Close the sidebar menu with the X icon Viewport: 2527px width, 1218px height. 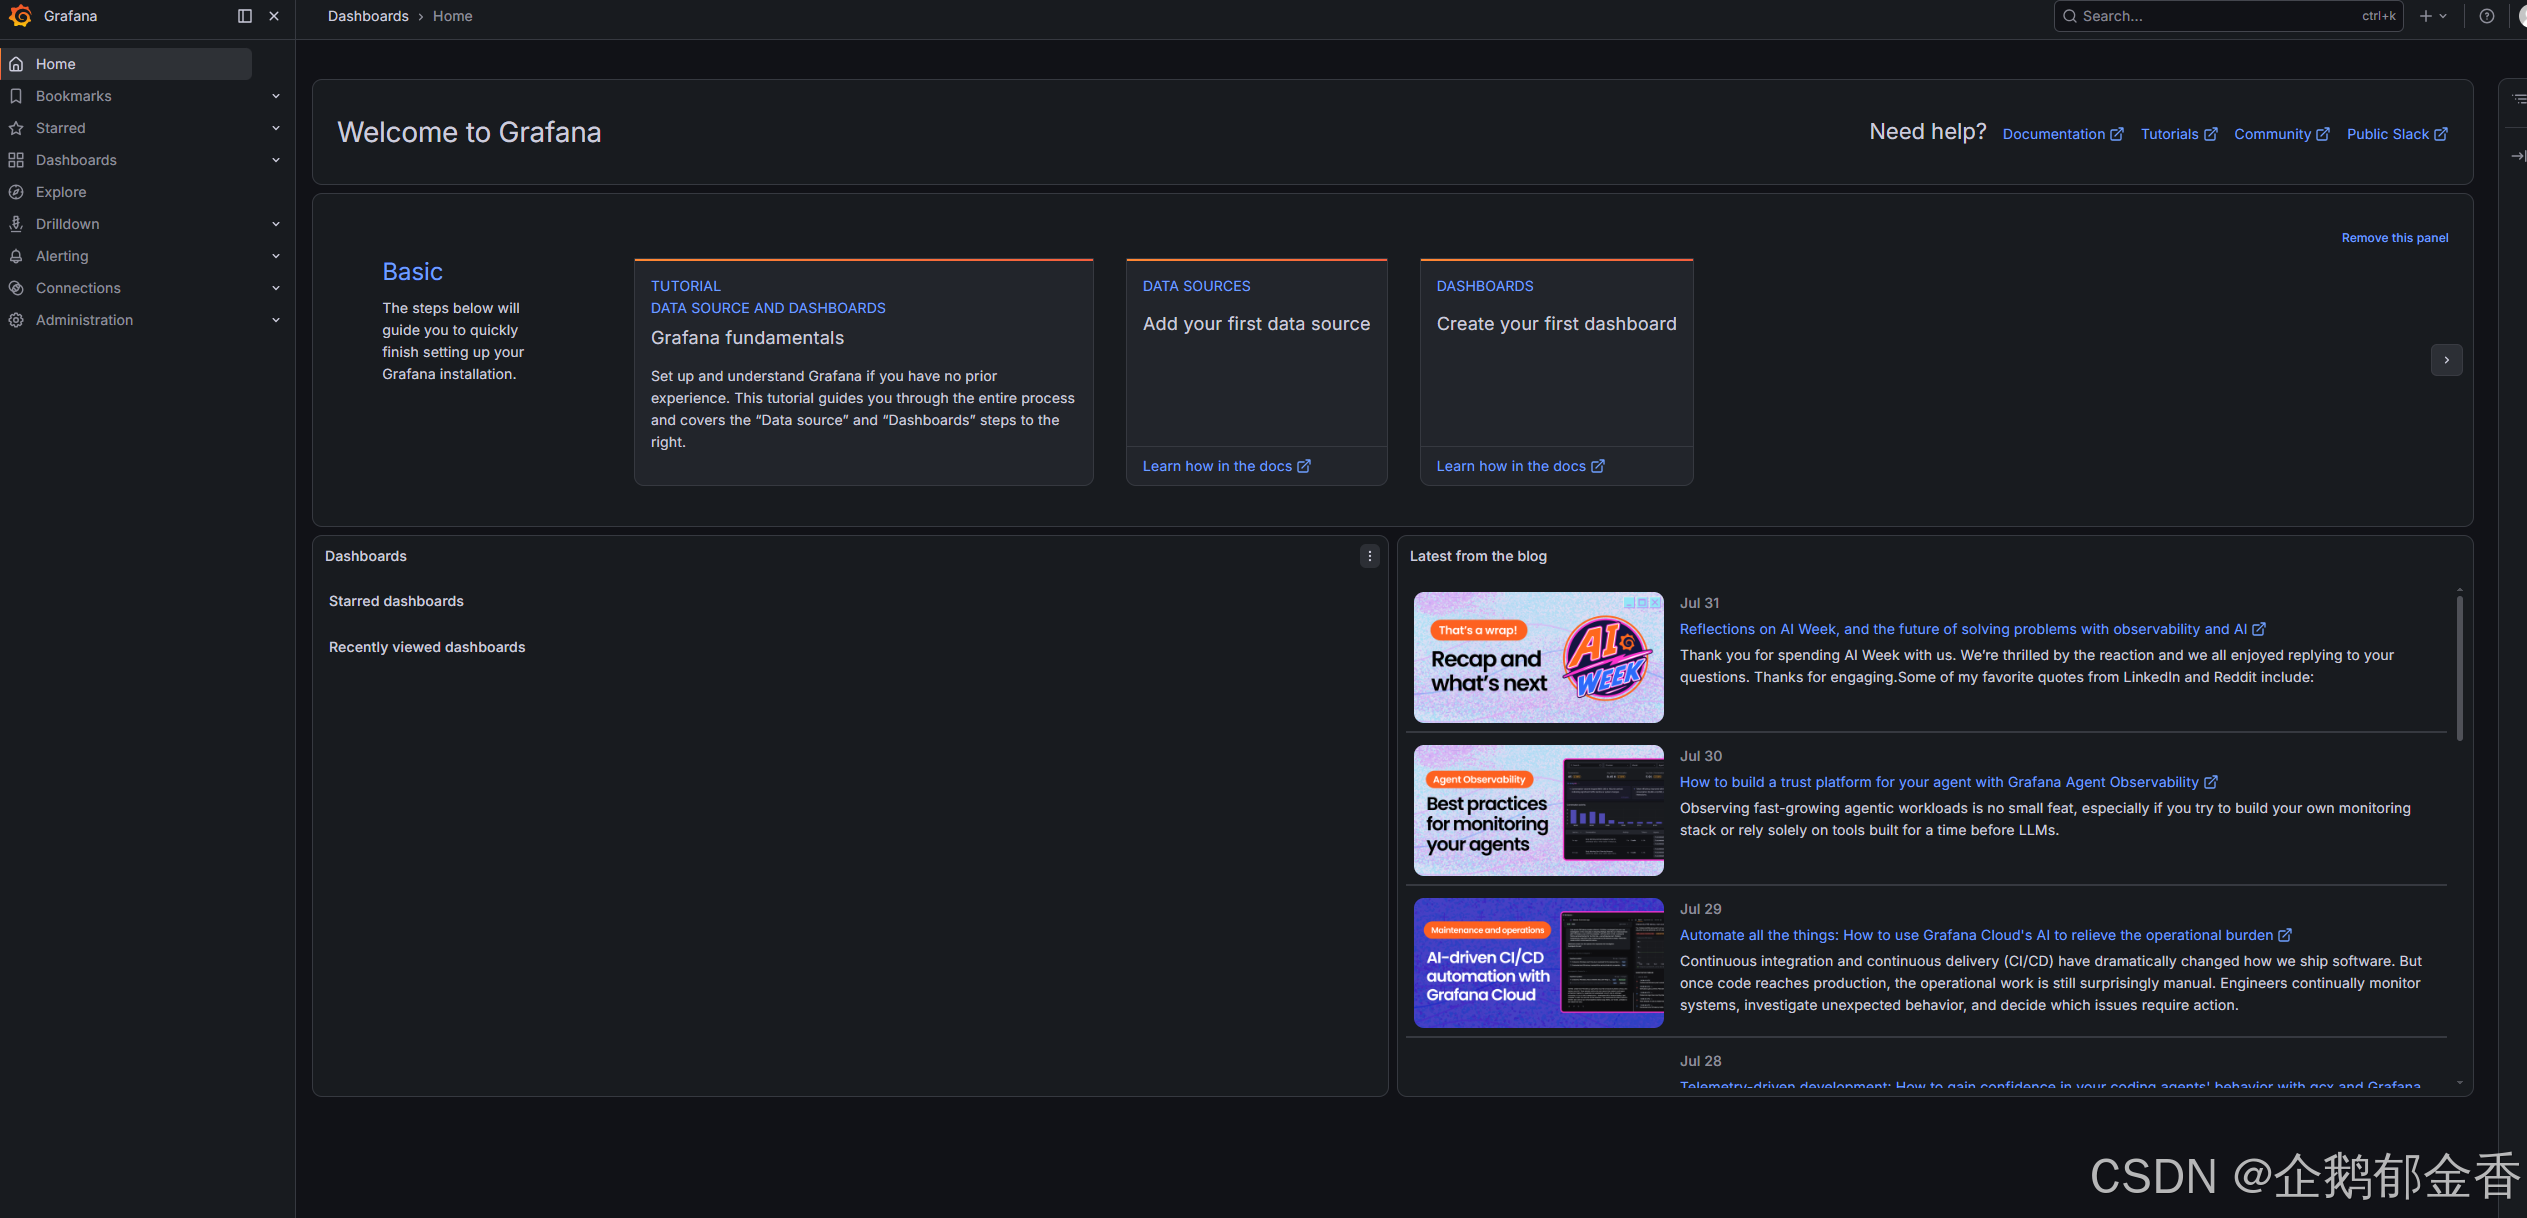(x=274, y=16)
